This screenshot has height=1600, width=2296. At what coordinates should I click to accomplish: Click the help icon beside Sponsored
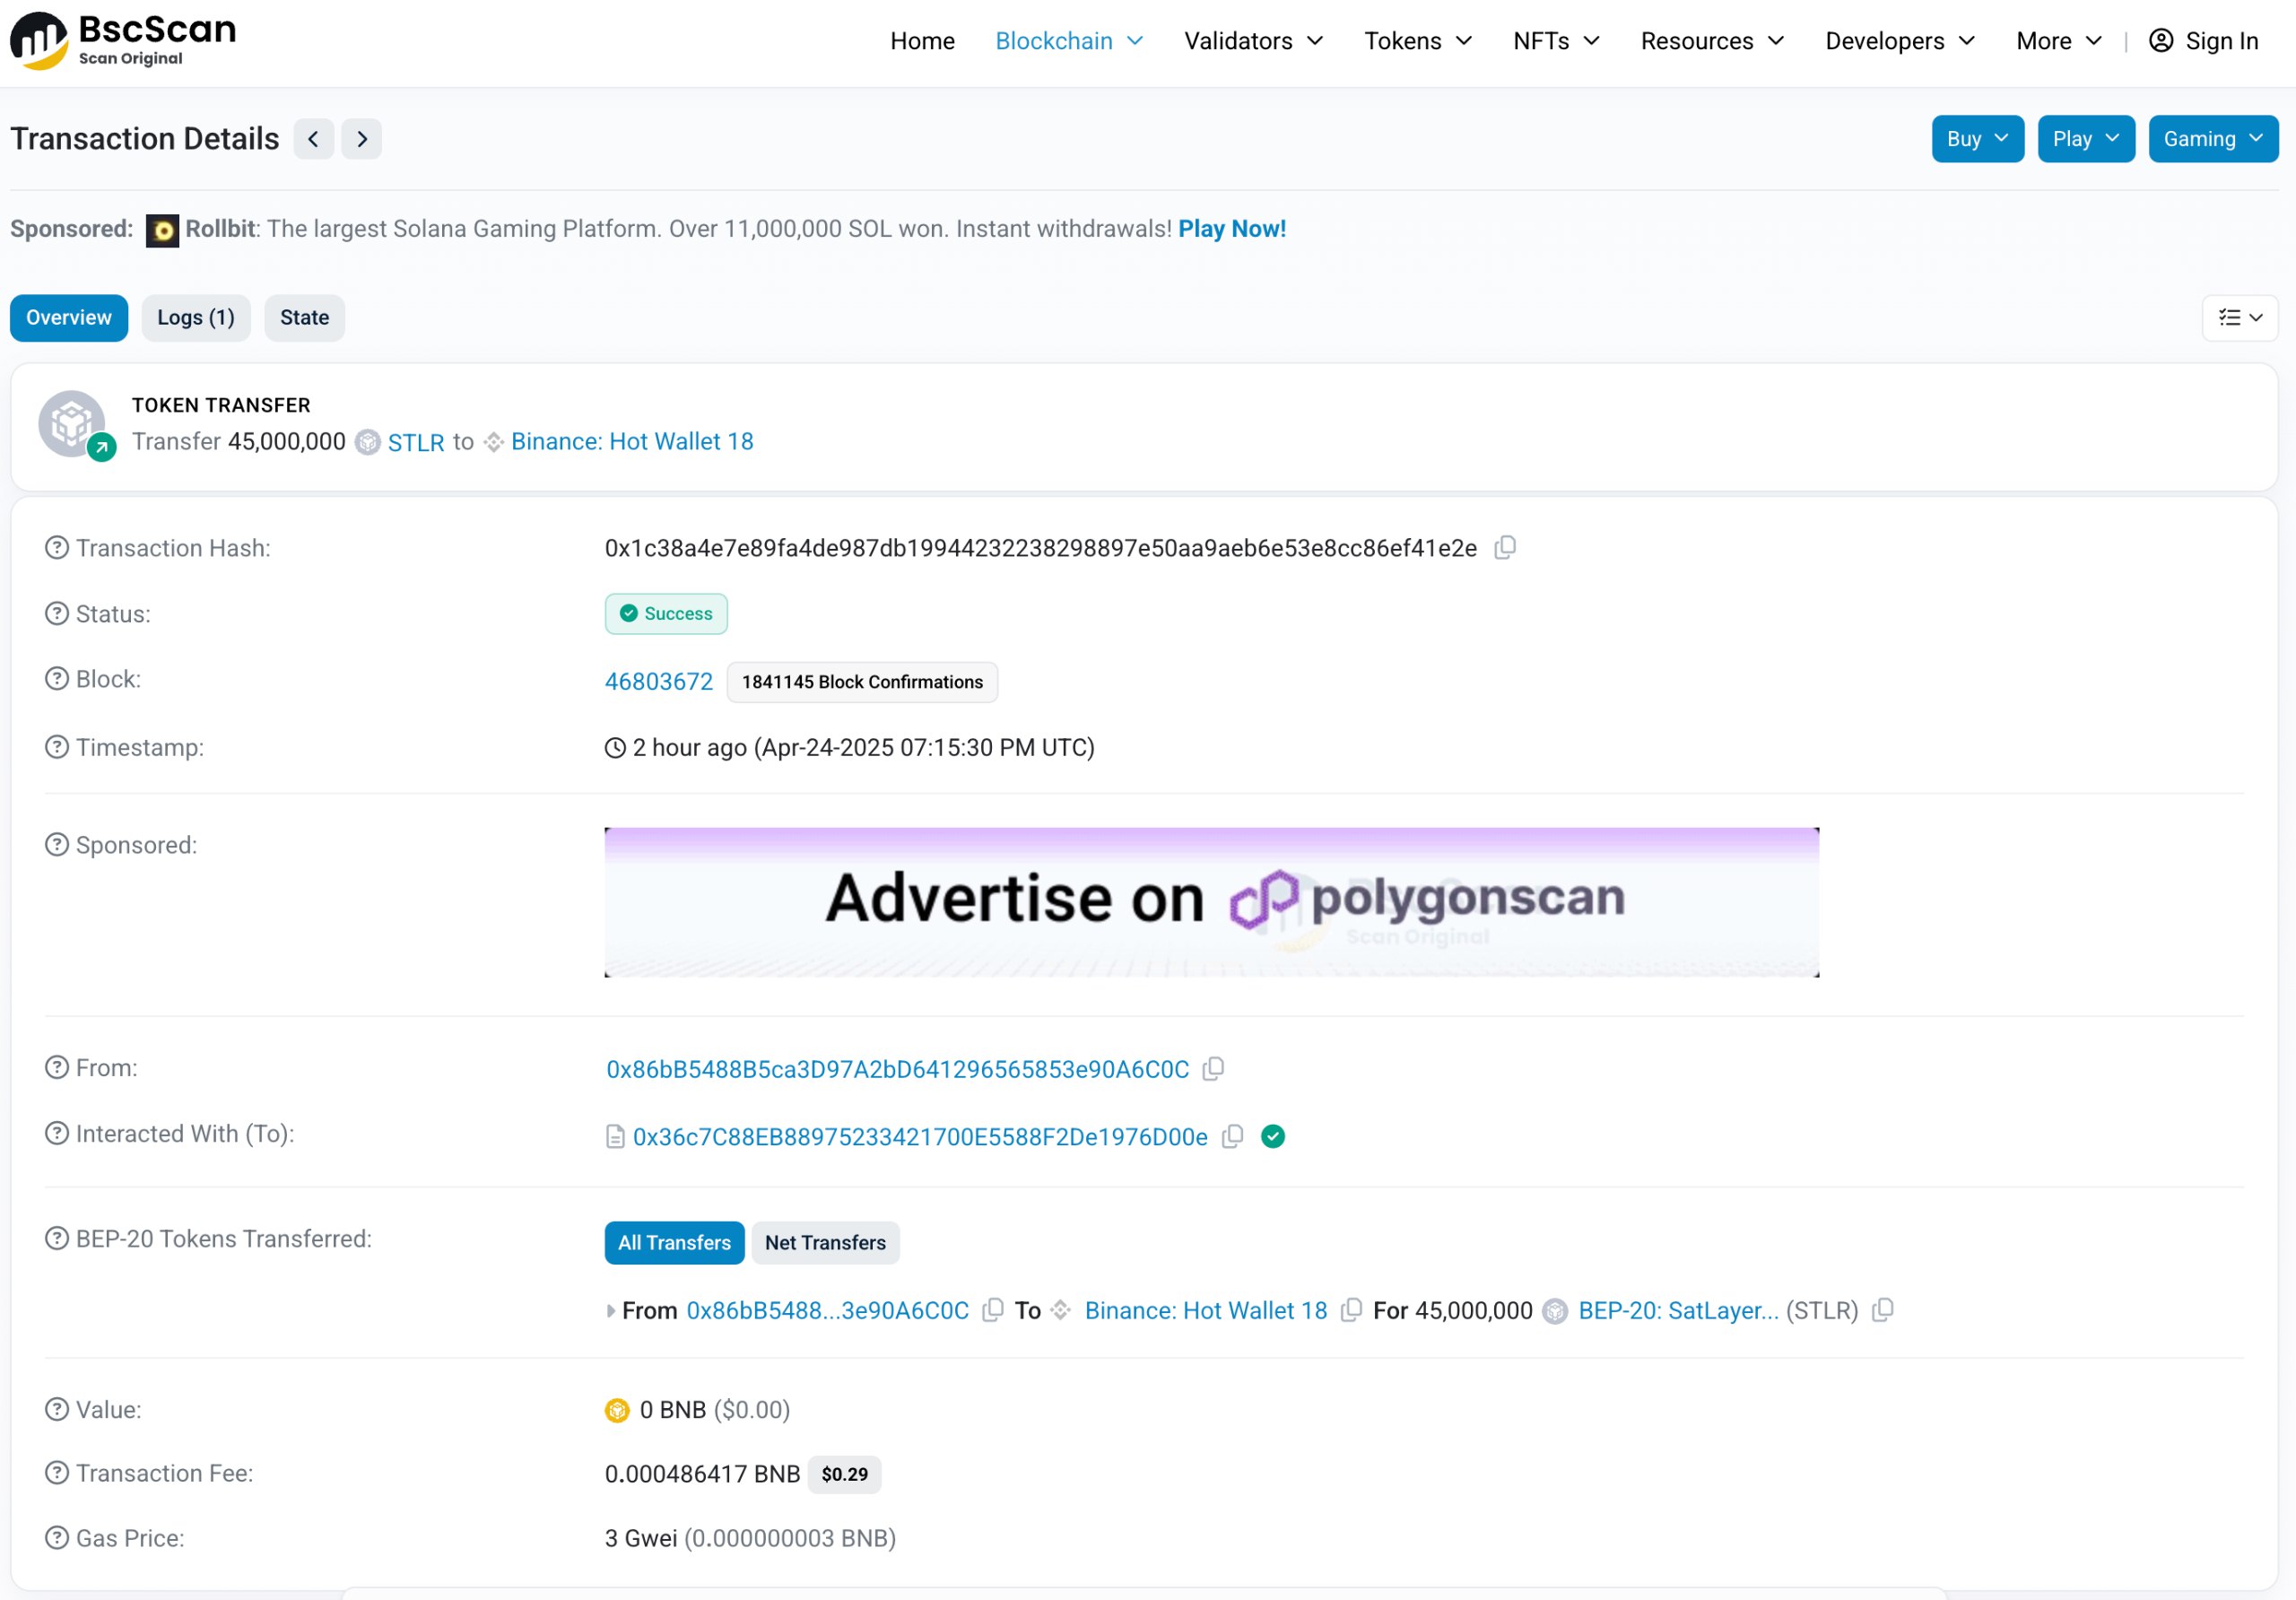click(x=57, y=845)
